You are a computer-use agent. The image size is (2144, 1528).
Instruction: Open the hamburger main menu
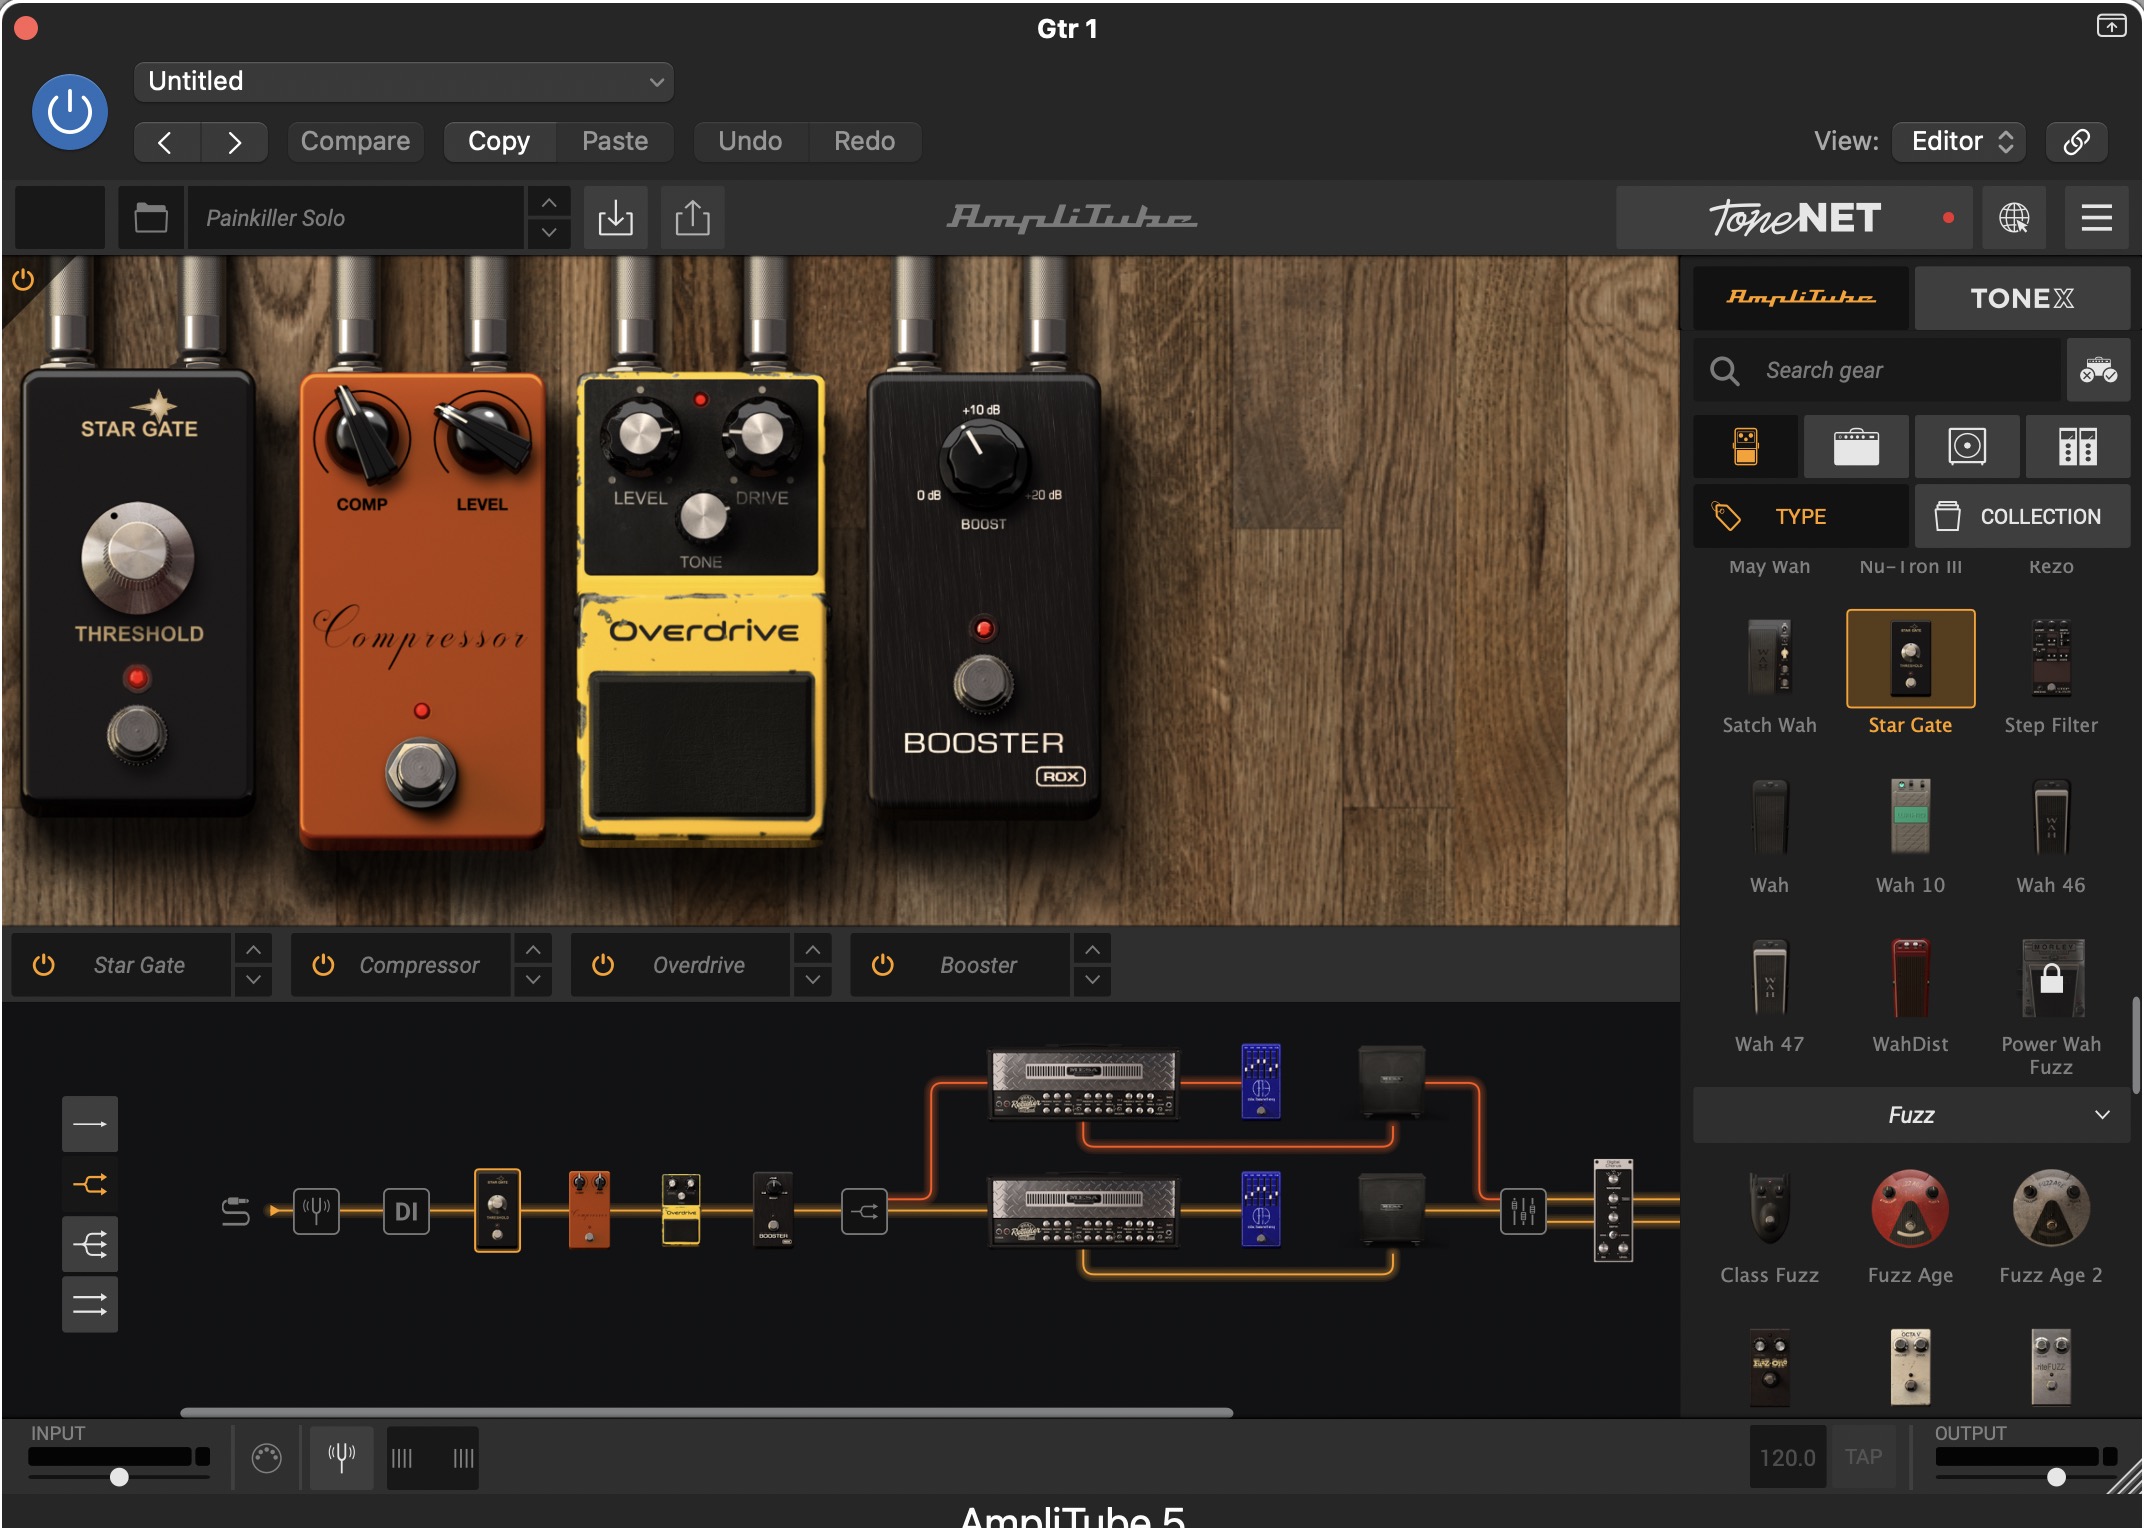[x=2096, y=217]
